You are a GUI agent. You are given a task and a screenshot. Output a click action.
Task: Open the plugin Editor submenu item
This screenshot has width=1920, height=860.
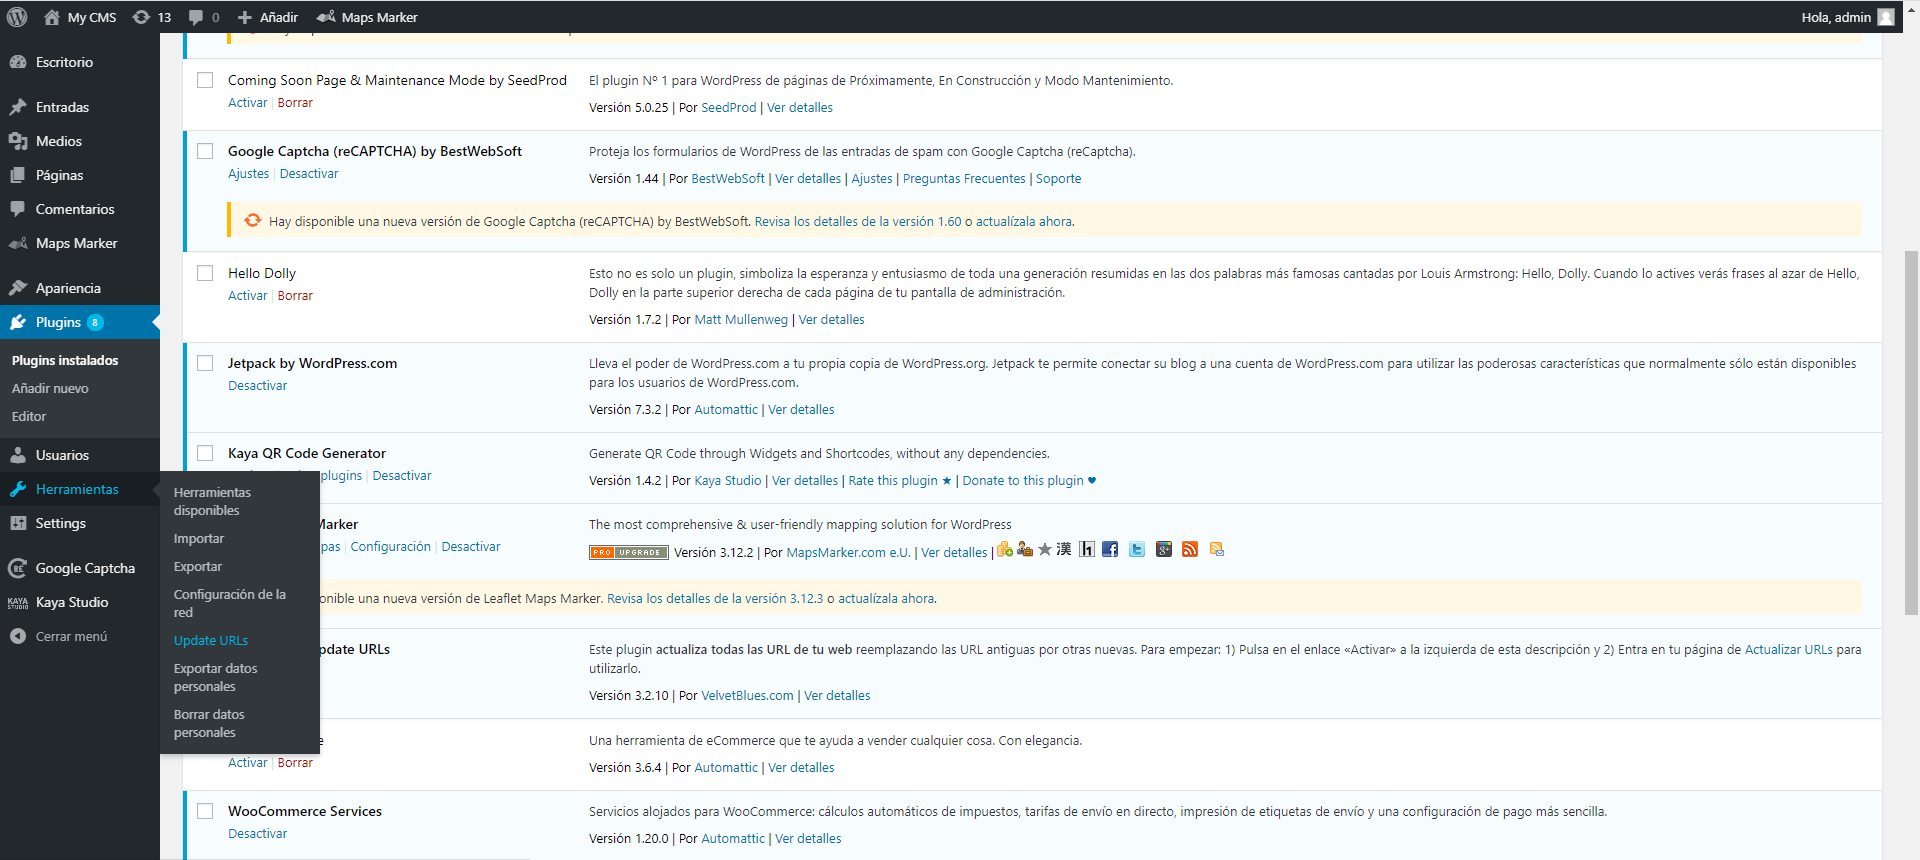29,416
